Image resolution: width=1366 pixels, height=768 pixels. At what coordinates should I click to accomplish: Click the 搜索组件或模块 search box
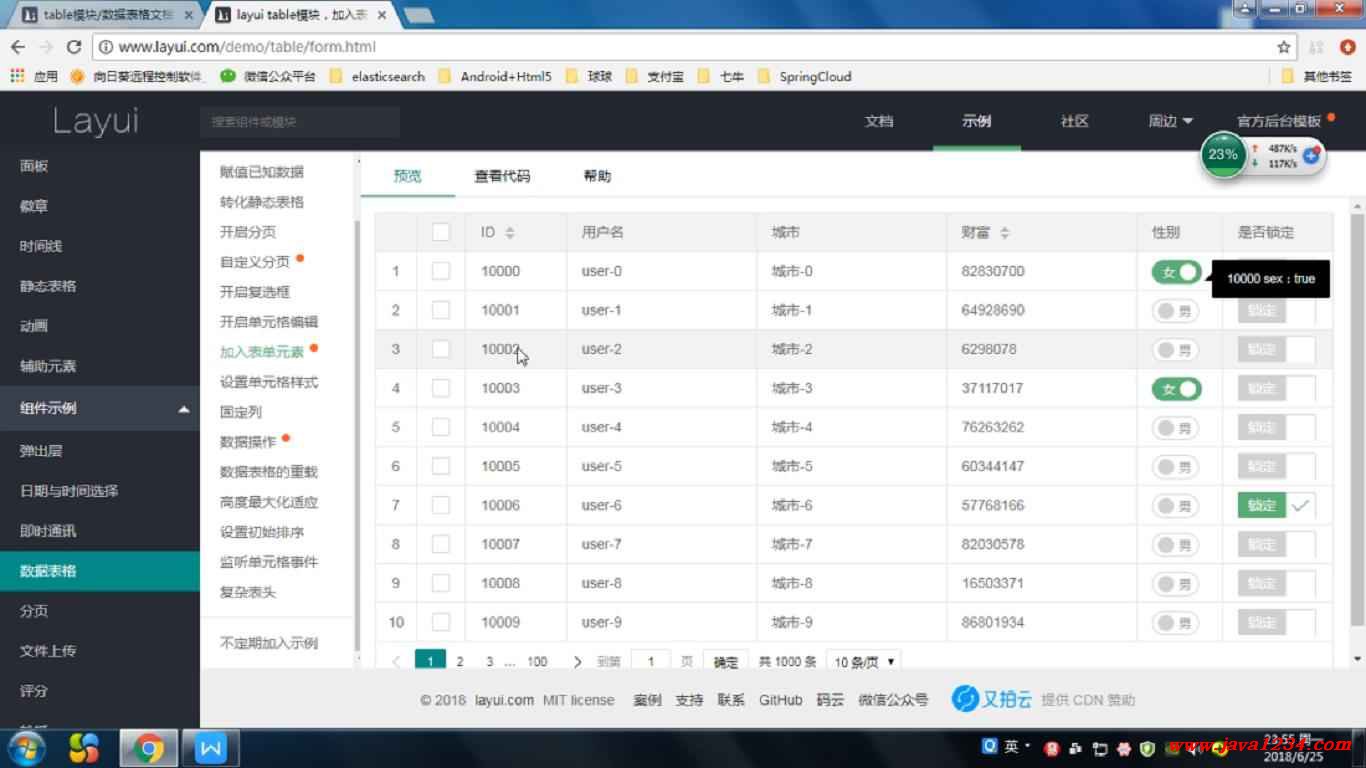click(x=300, y=122)
